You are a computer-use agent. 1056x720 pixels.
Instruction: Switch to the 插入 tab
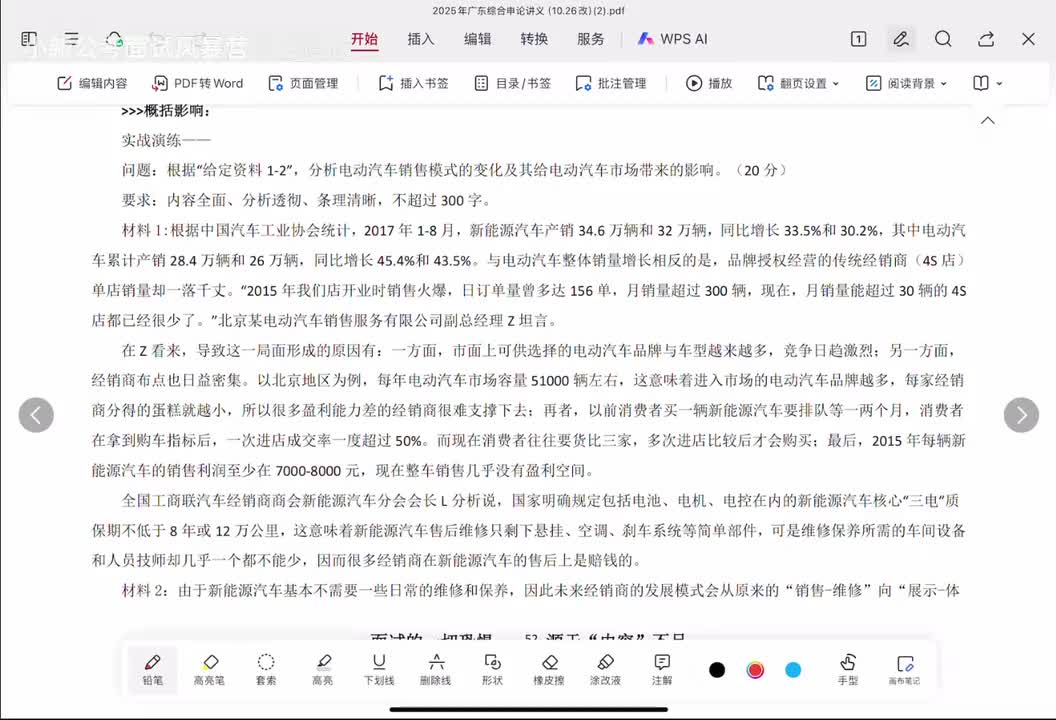coord(421,39)
